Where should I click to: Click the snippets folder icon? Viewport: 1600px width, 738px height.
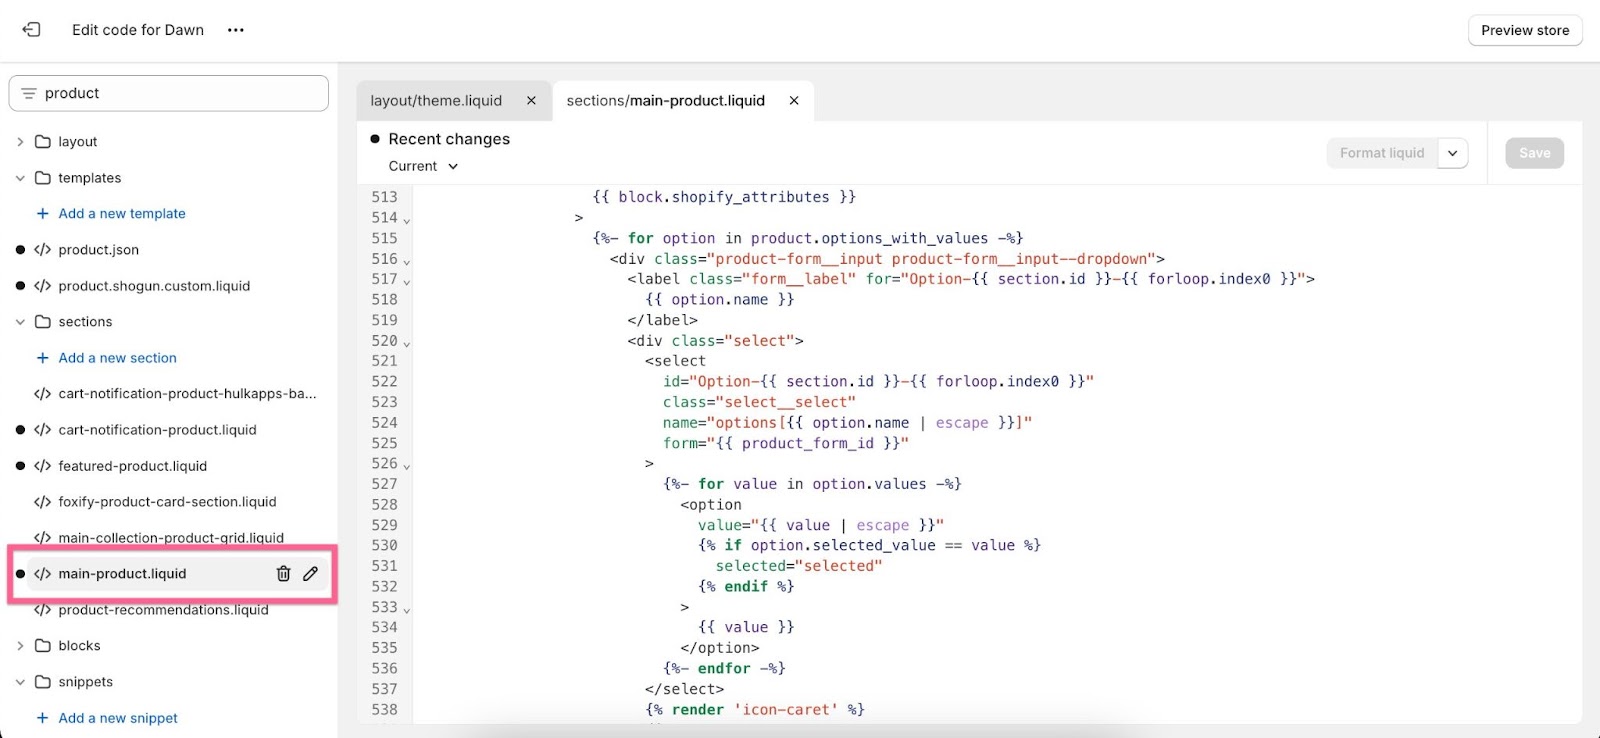[43, 682]
